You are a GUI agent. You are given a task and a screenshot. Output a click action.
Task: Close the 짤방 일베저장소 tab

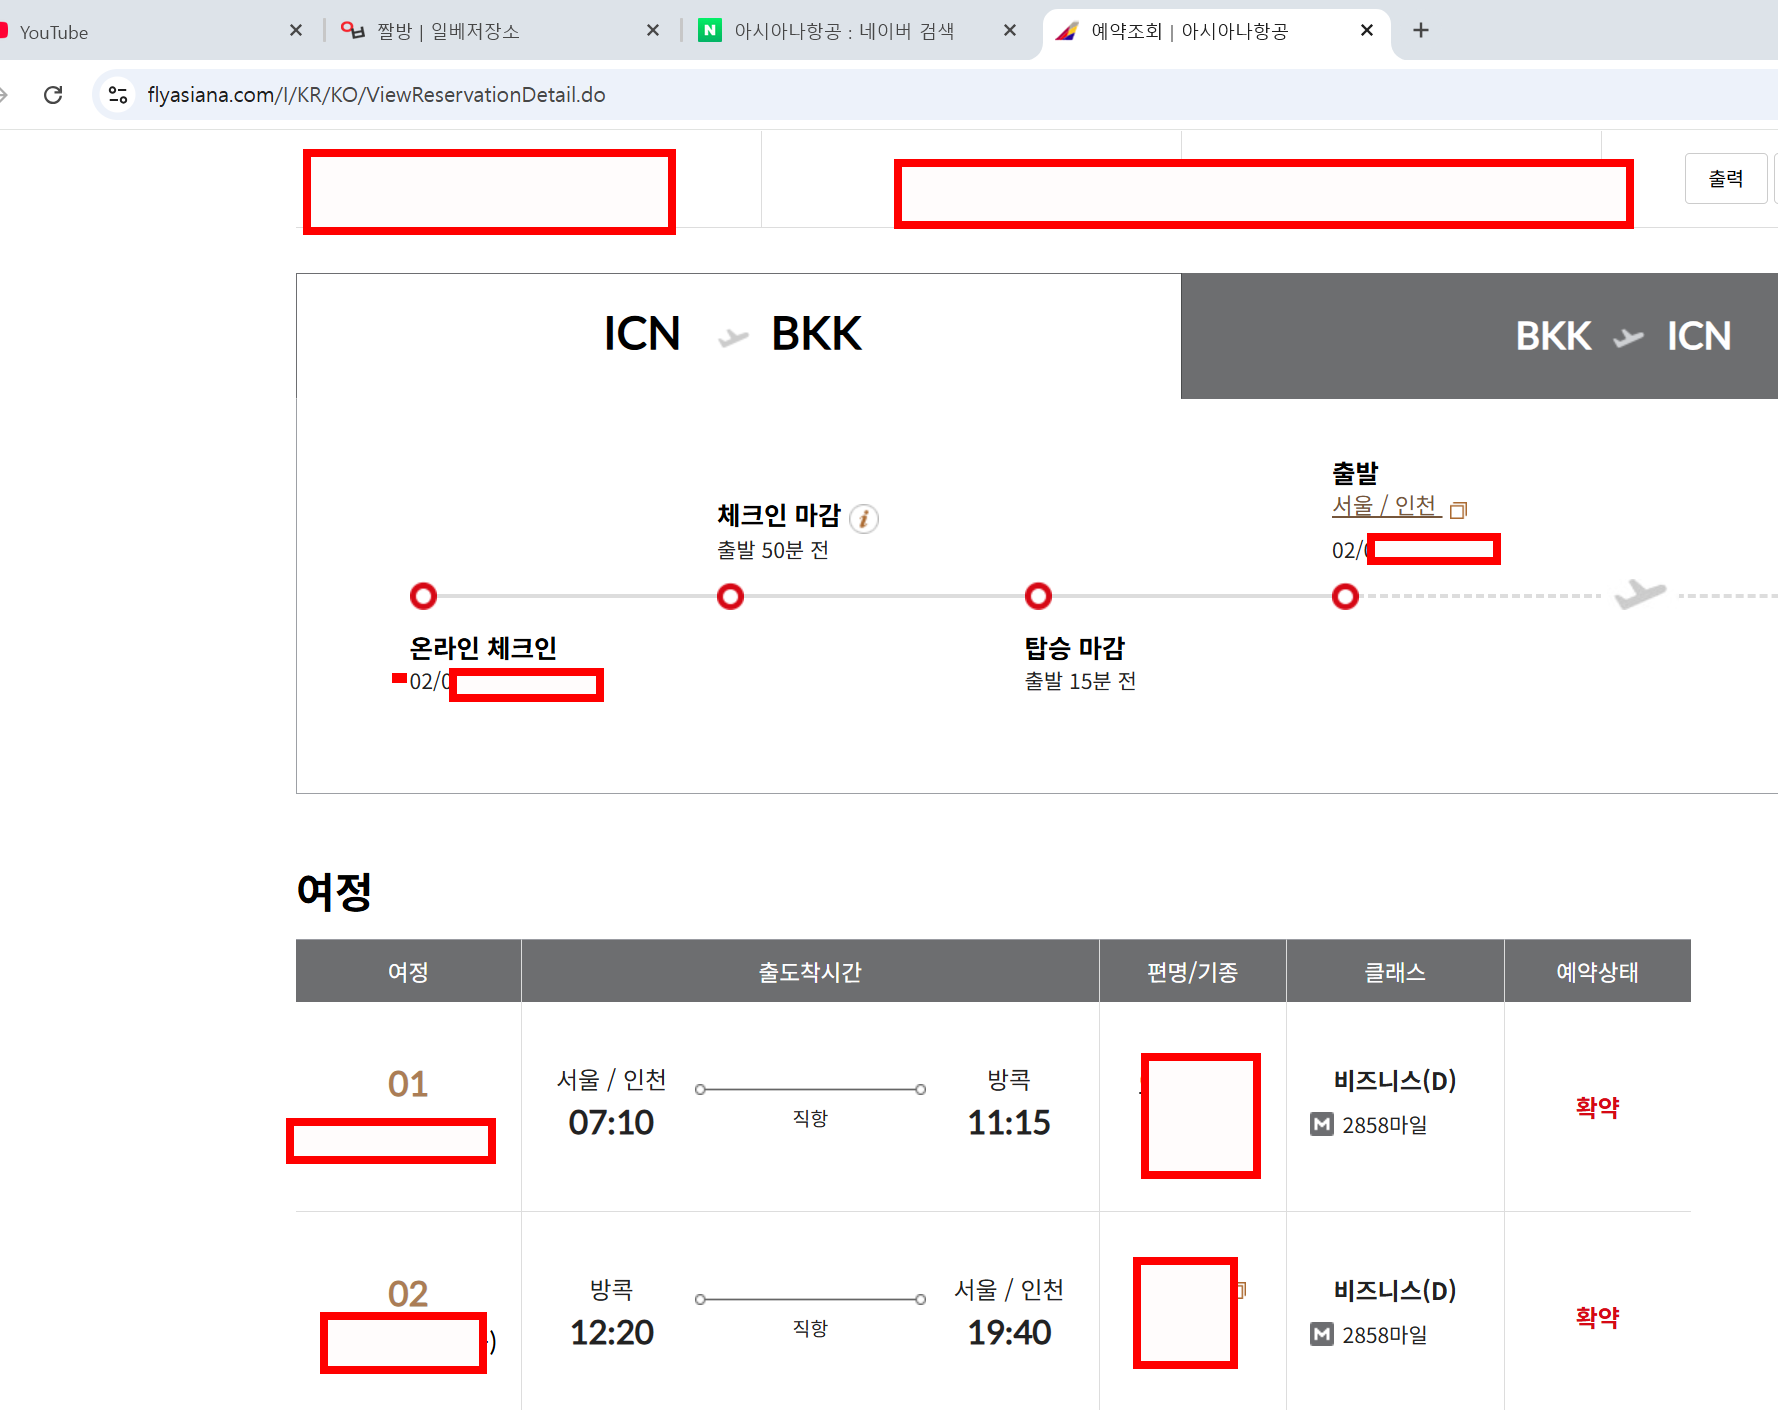click(x=652, y=31)
